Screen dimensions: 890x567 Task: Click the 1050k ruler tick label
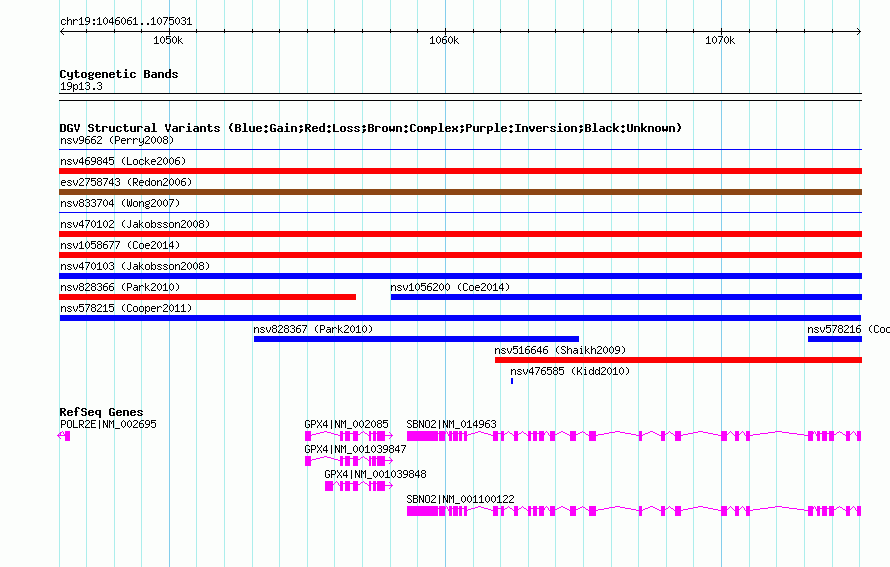click(168, 40)
